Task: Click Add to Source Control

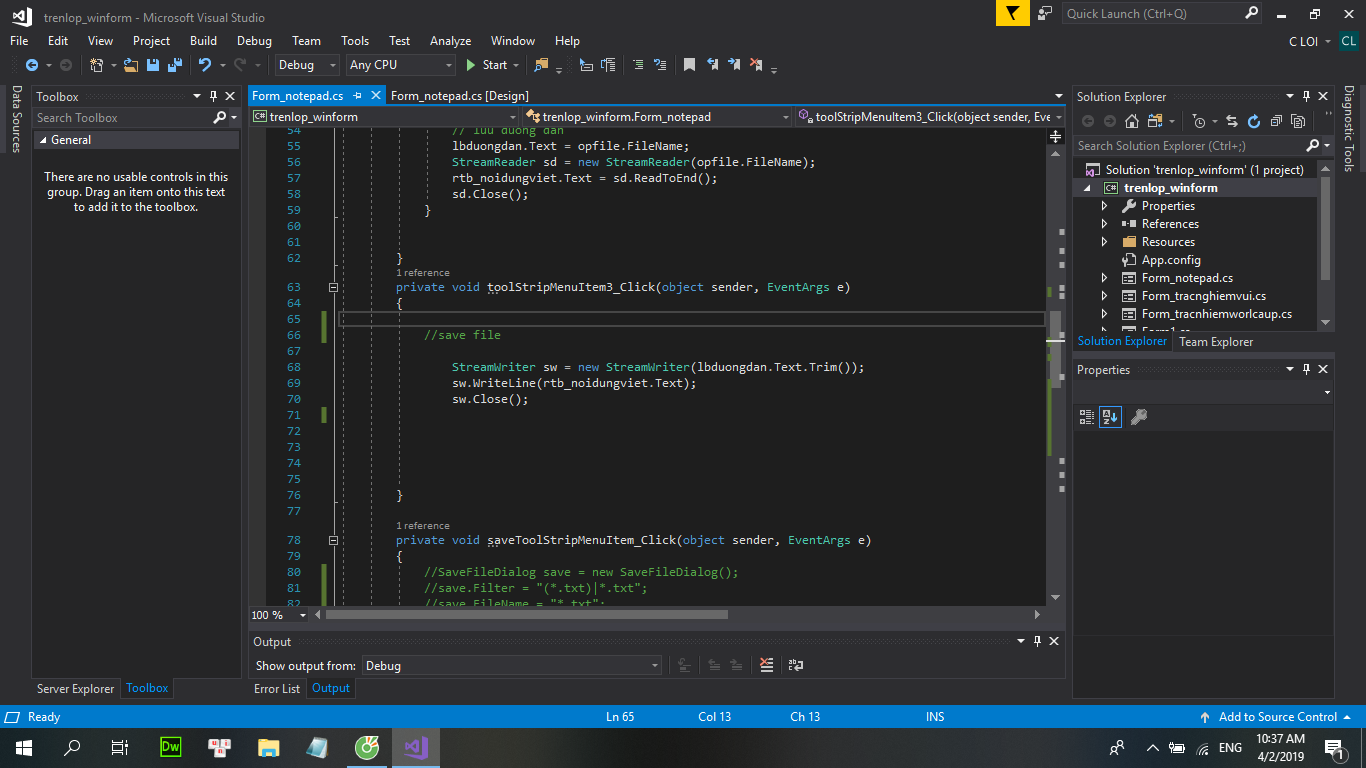Action: [1276, 716]
